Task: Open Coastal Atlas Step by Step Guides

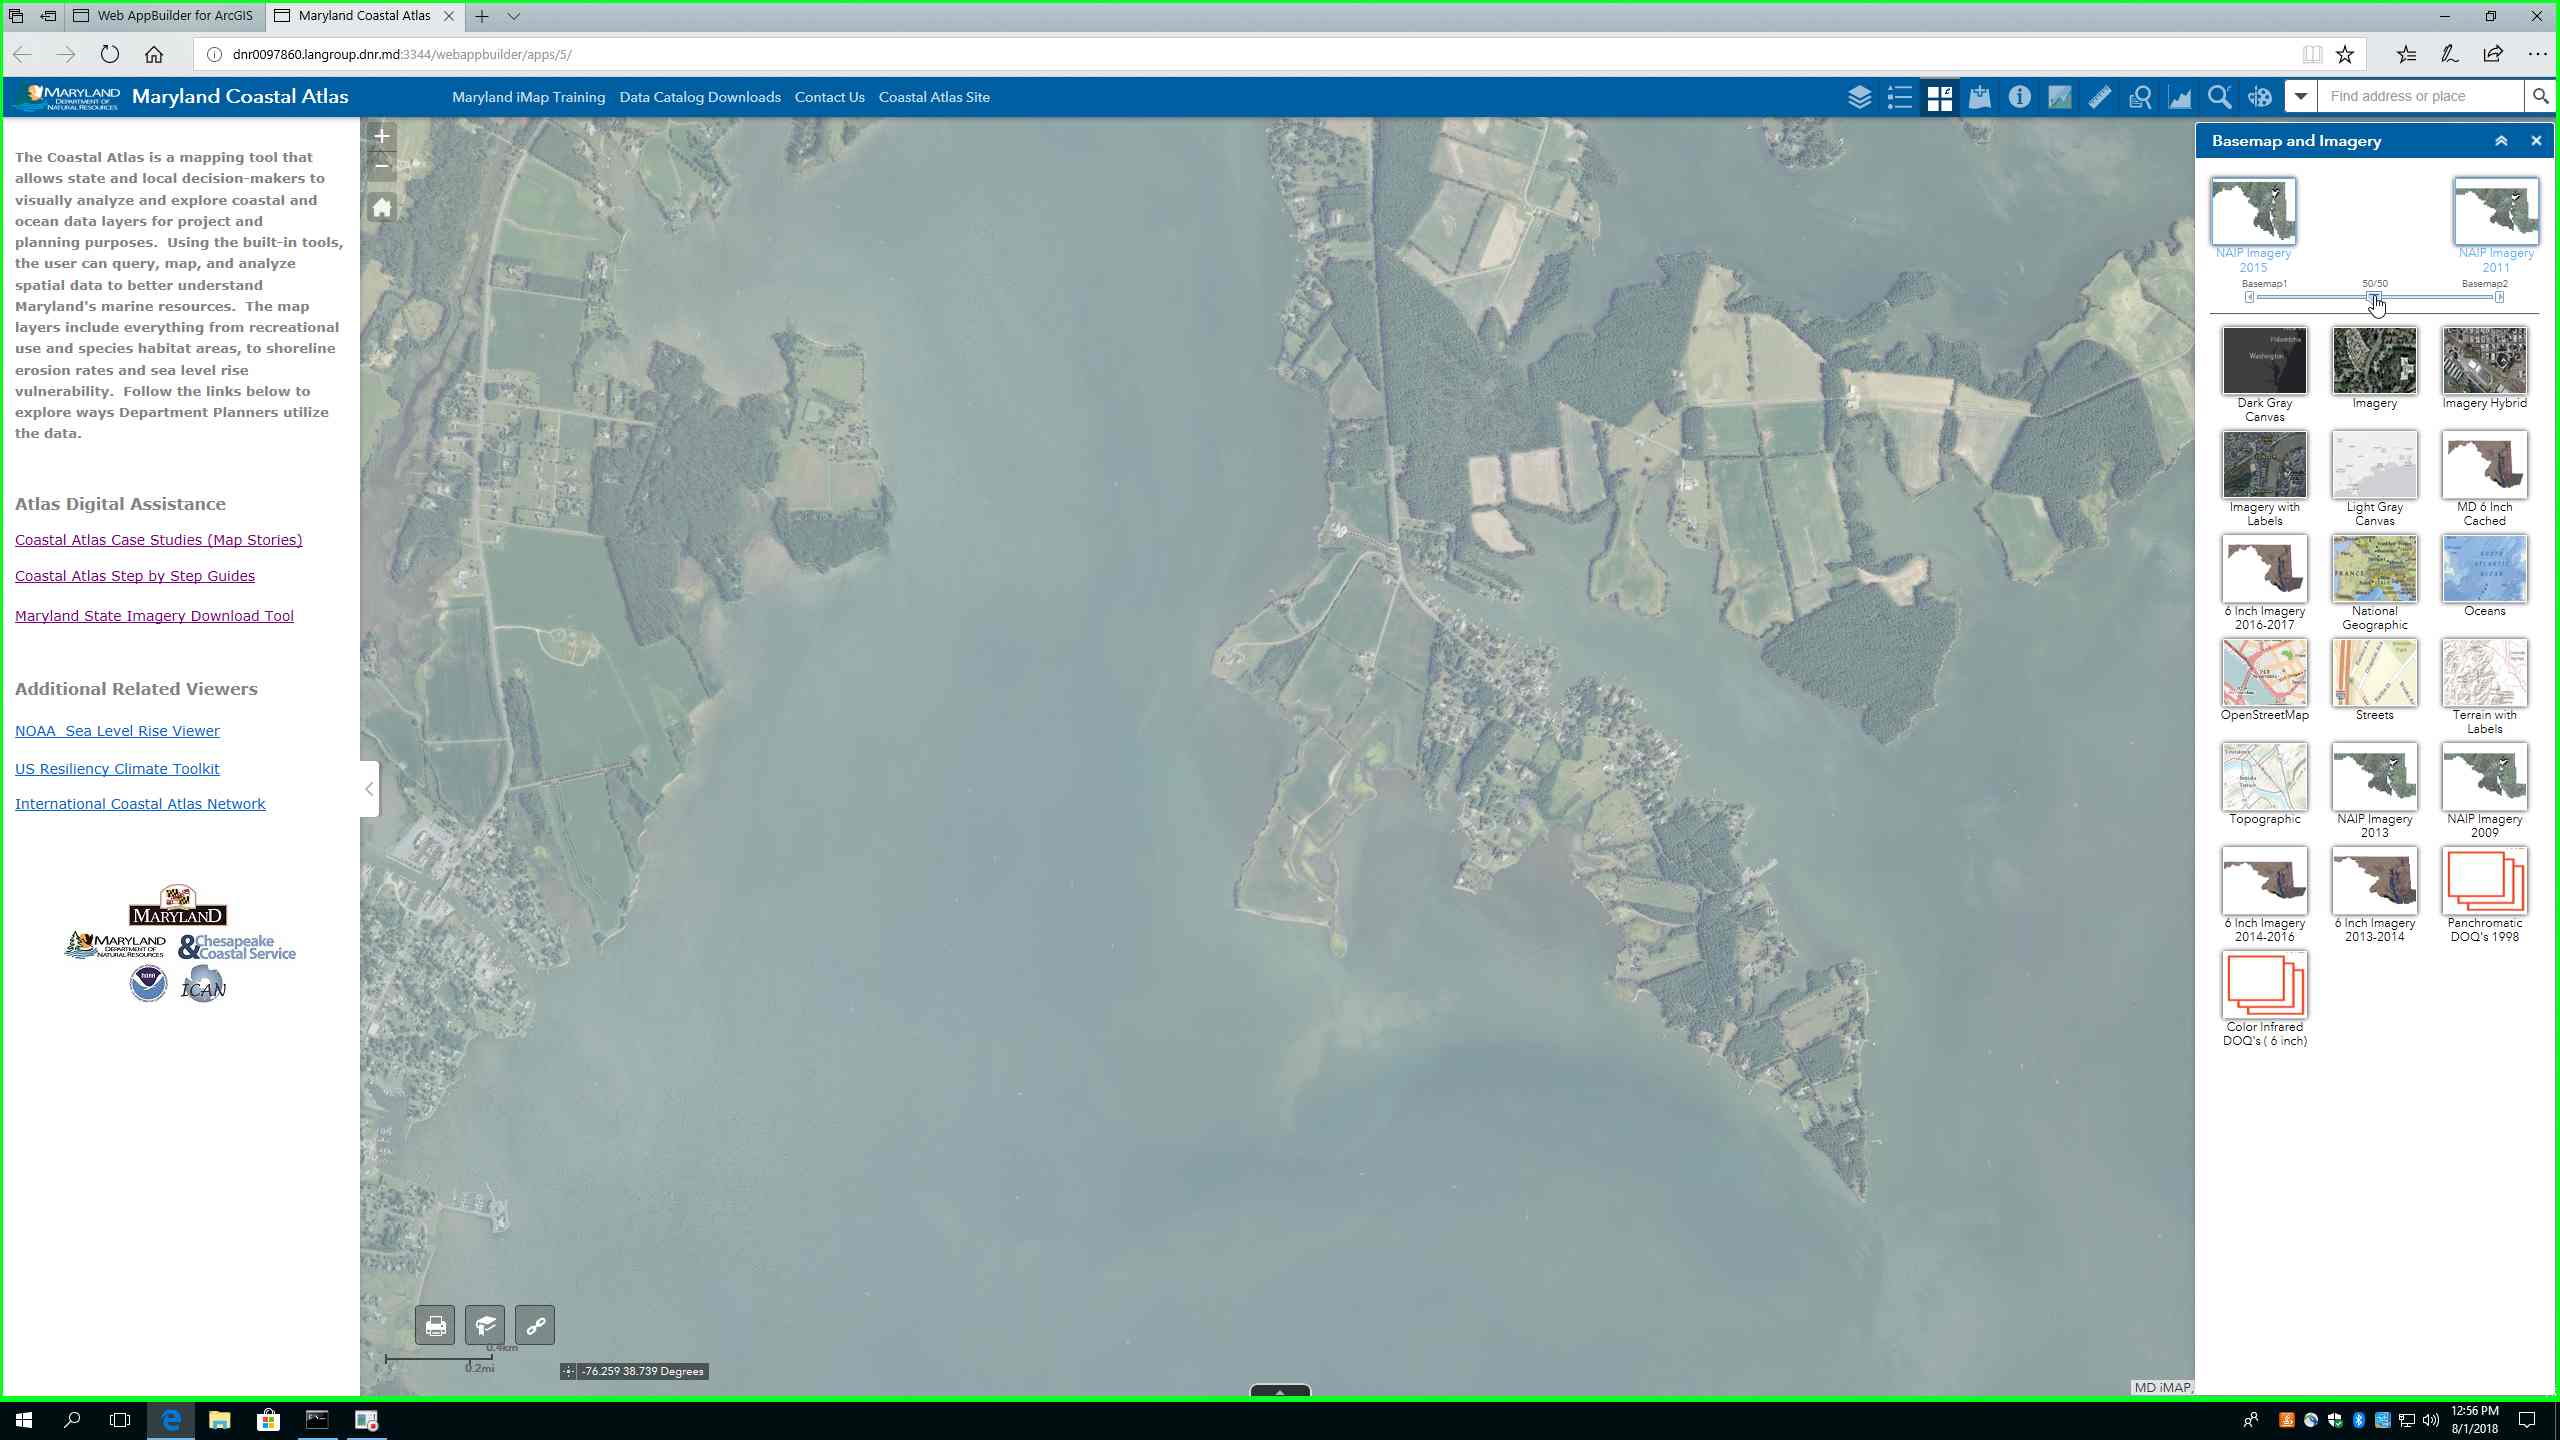Action: (135, 576)
